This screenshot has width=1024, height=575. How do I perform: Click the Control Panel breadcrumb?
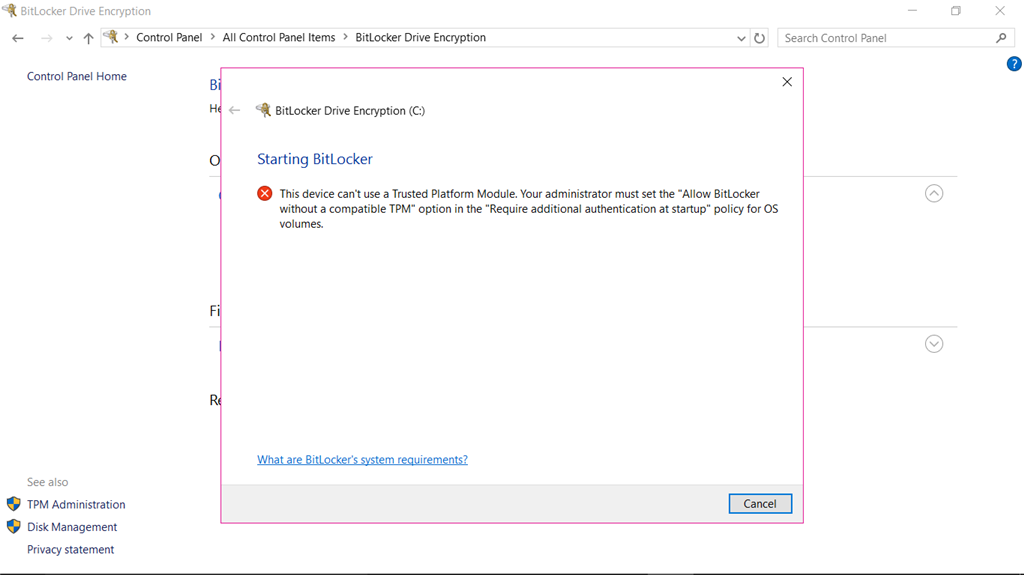[169, 37]
